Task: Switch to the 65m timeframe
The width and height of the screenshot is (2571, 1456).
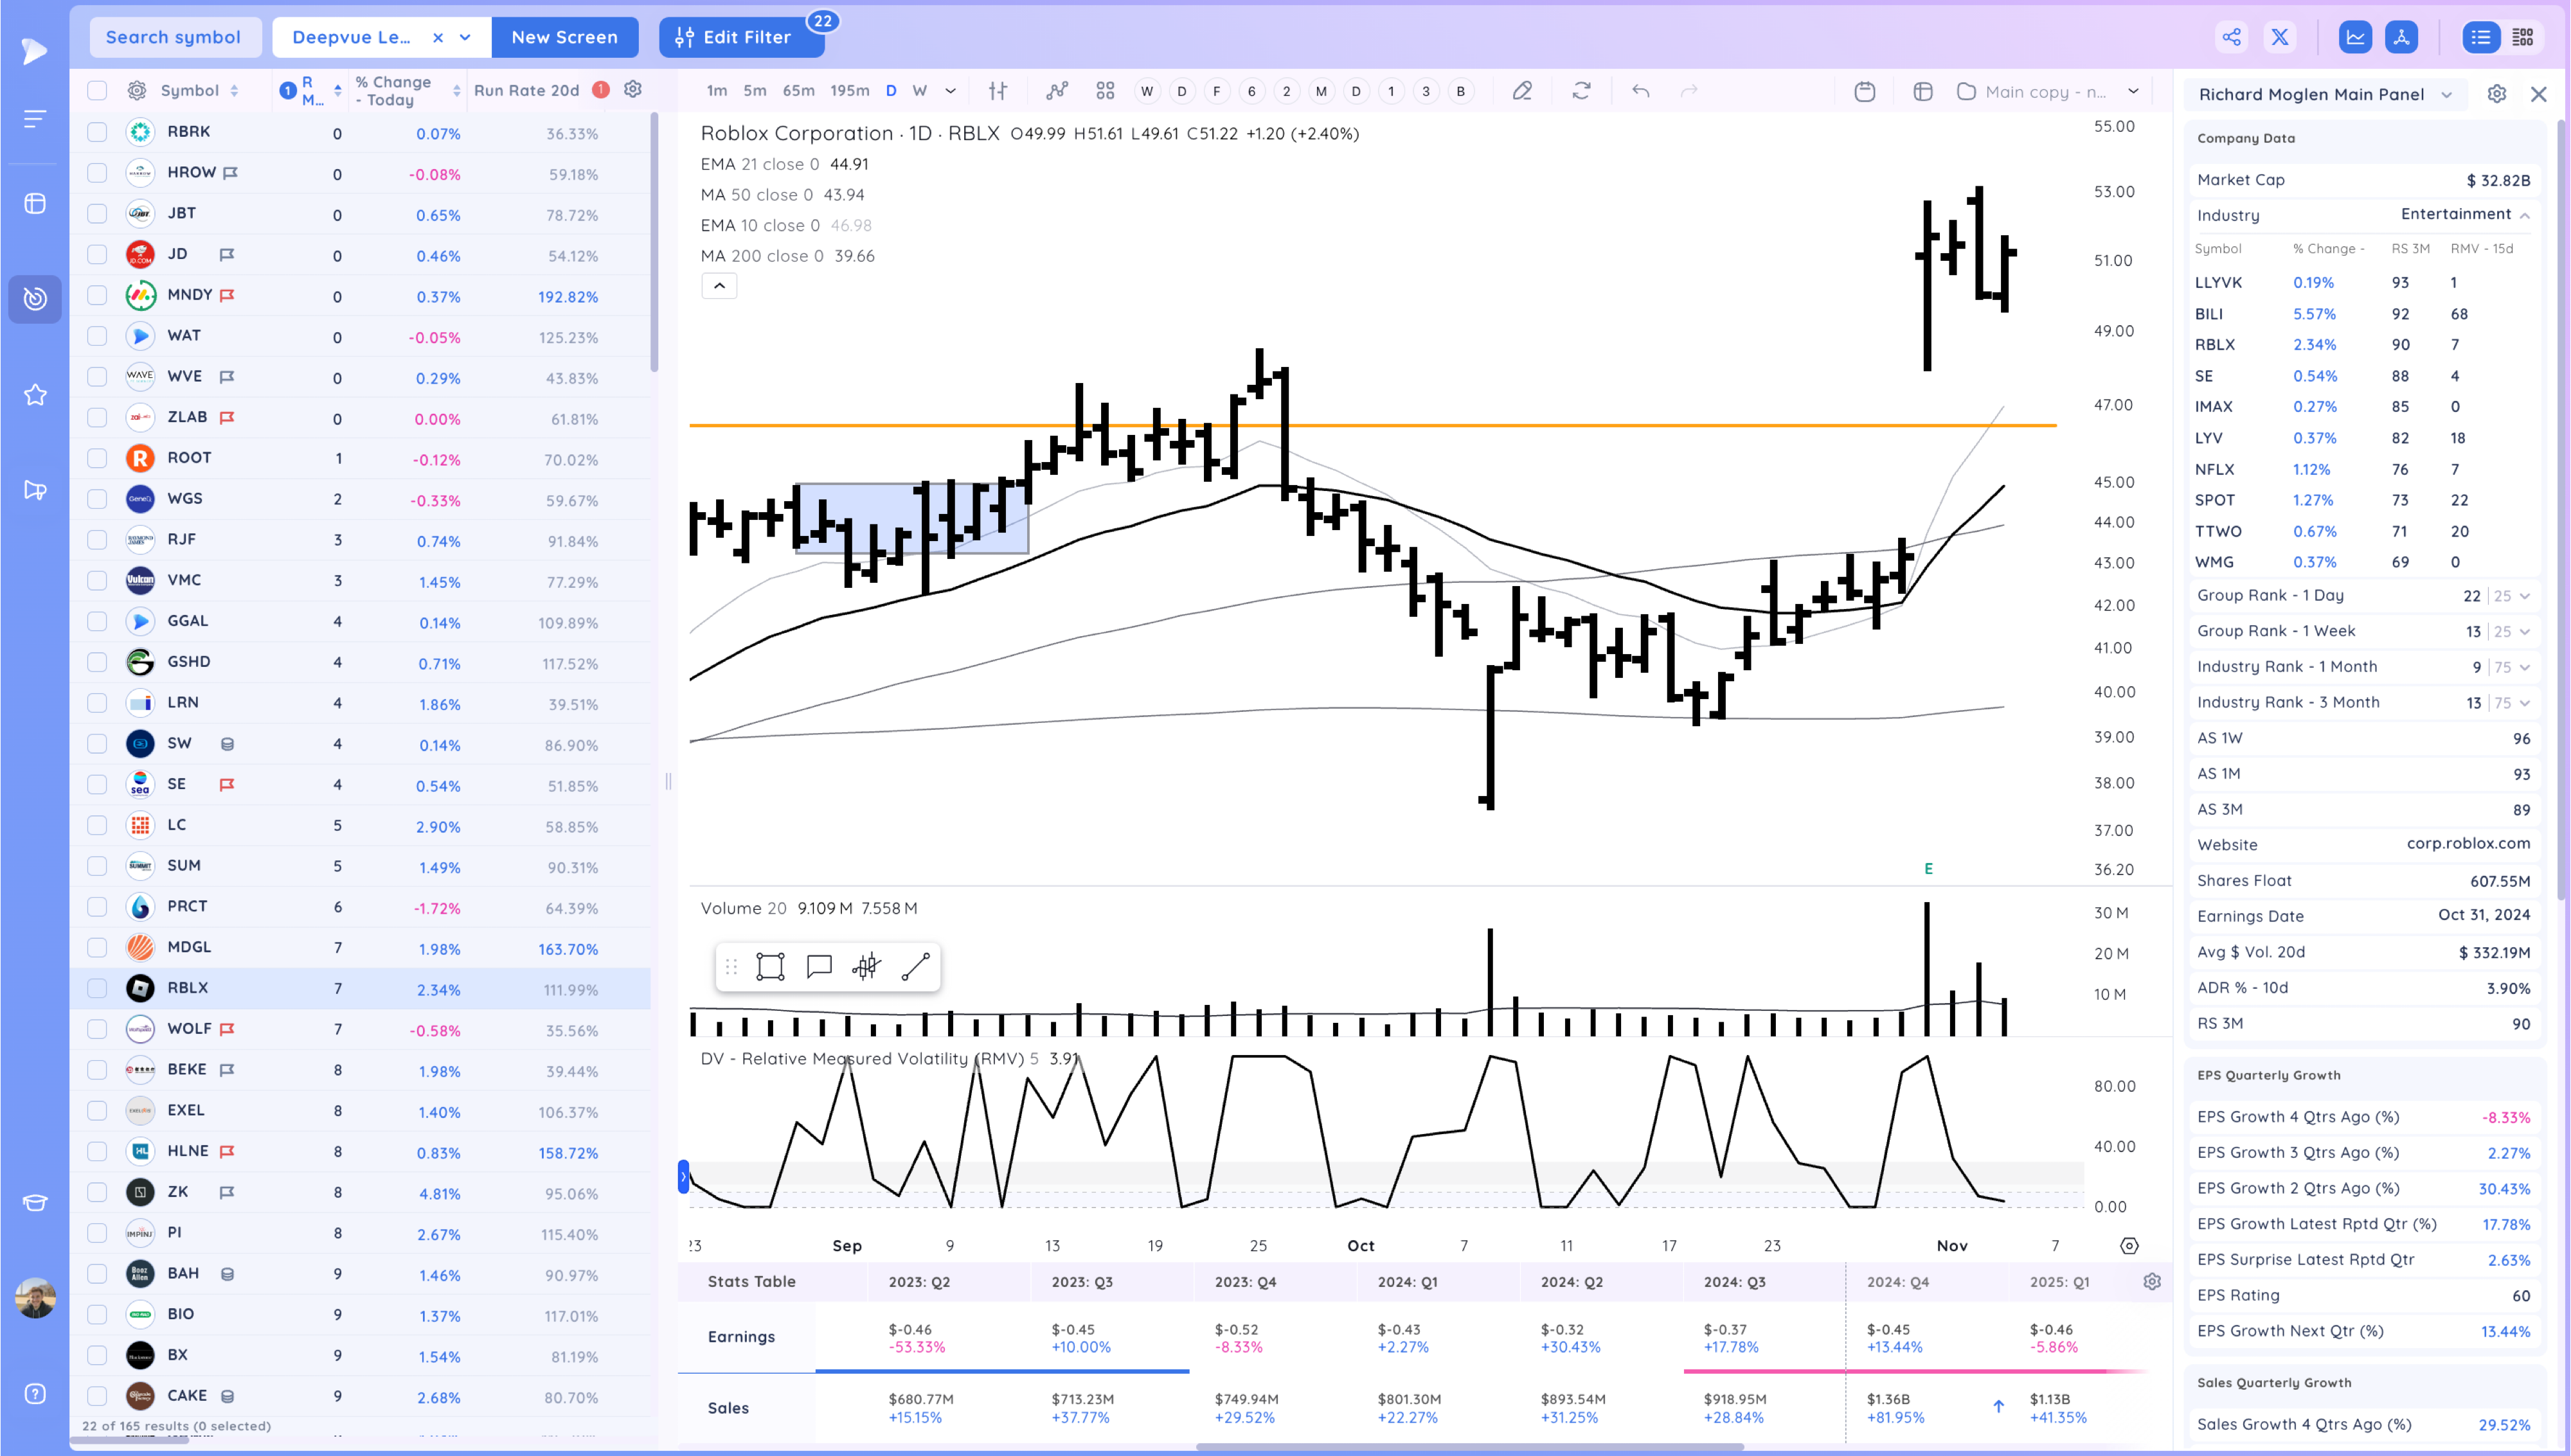Action: (798, 91)
